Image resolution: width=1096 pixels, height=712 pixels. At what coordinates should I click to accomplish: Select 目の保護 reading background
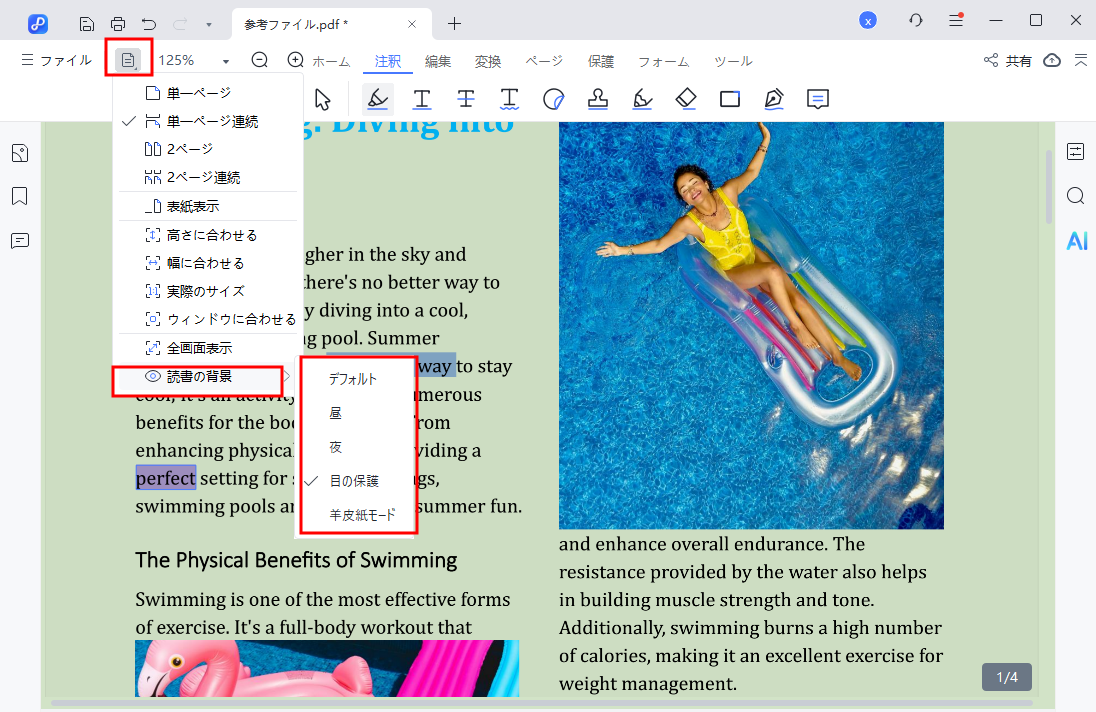[354, 481]
